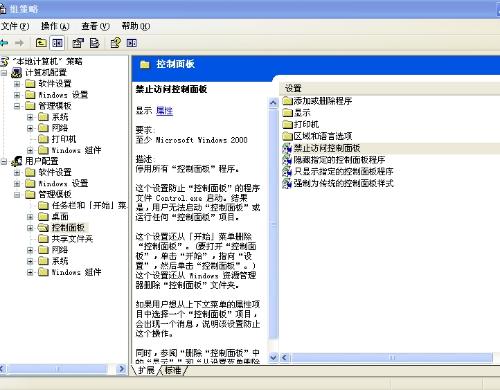Click description pane scroll down arrow
The height and width of the screenshot is (390, 500).
click(x=273, y=358)
